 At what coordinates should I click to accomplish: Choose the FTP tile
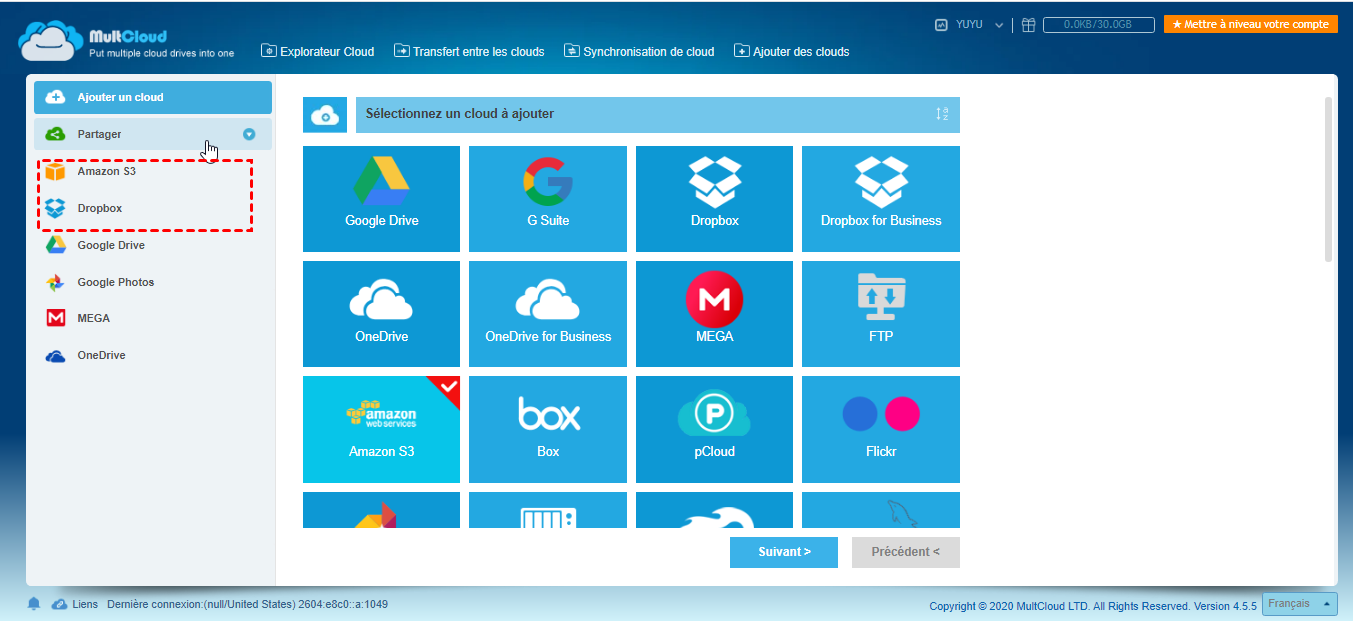[x=881, y=314]
